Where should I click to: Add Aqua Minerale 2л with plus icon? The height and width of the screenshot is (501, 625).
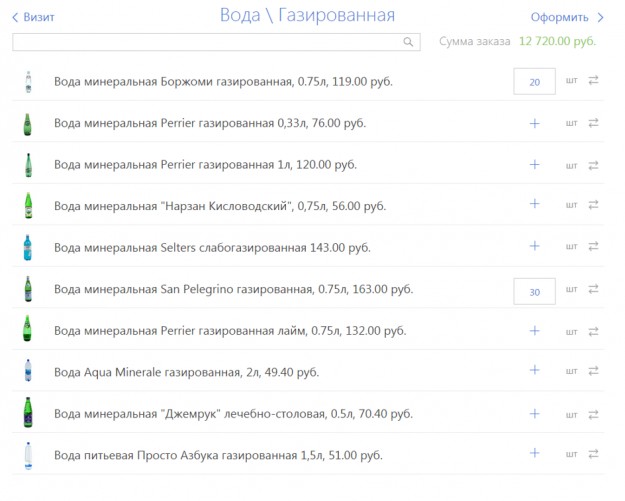534,370
